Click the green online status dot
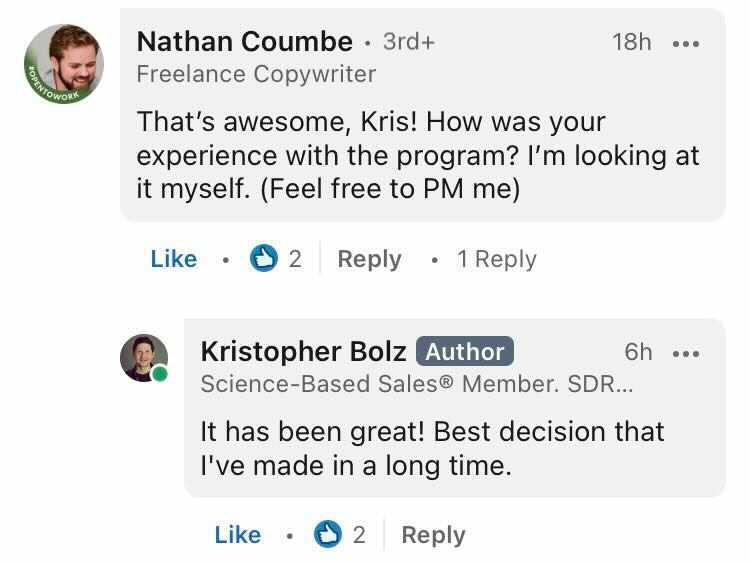The image size is (750, 564). click(x=160, y=374)
